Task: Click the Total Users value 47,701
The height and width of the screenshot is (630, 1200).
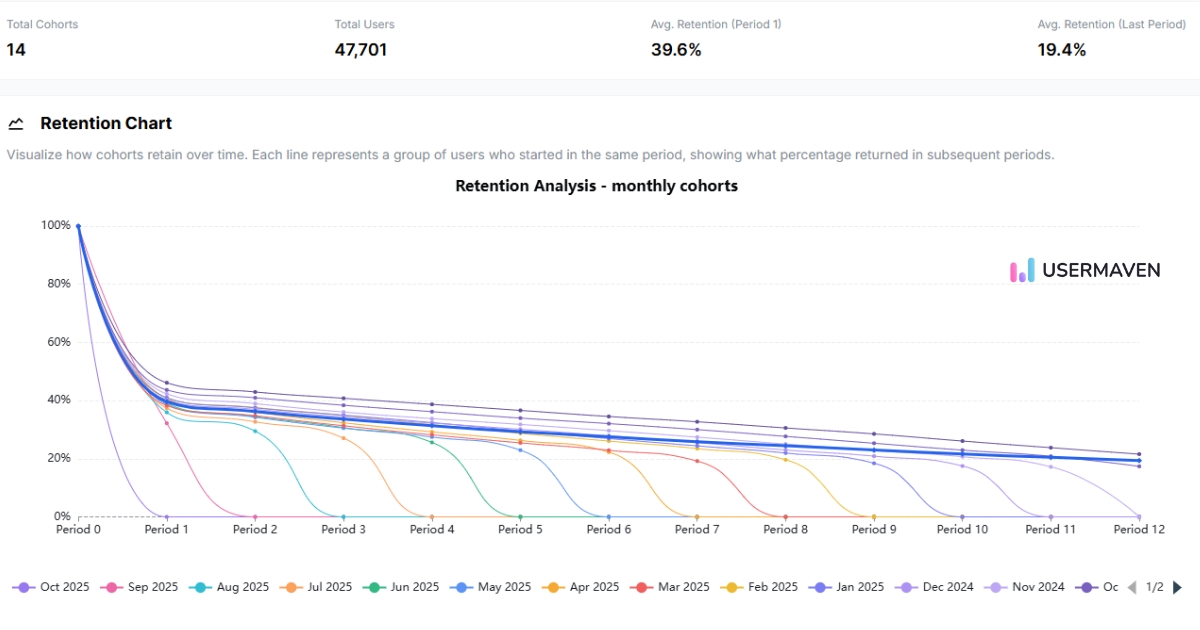Action: pos(361,49)
